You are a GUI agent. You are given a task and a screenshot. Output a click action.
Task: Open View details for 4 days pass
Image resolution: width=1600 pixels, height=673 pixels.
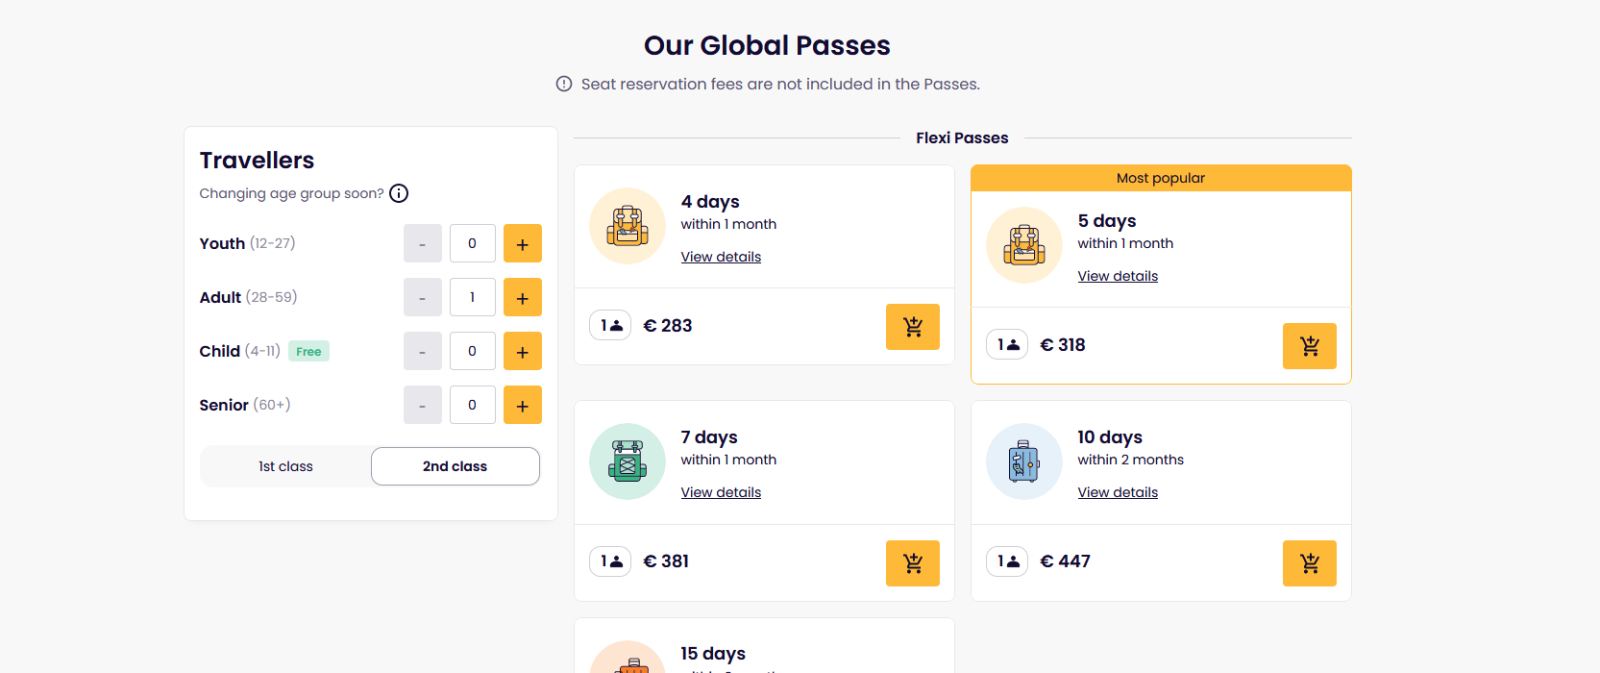pyautogui.click(x=720, y=257)
